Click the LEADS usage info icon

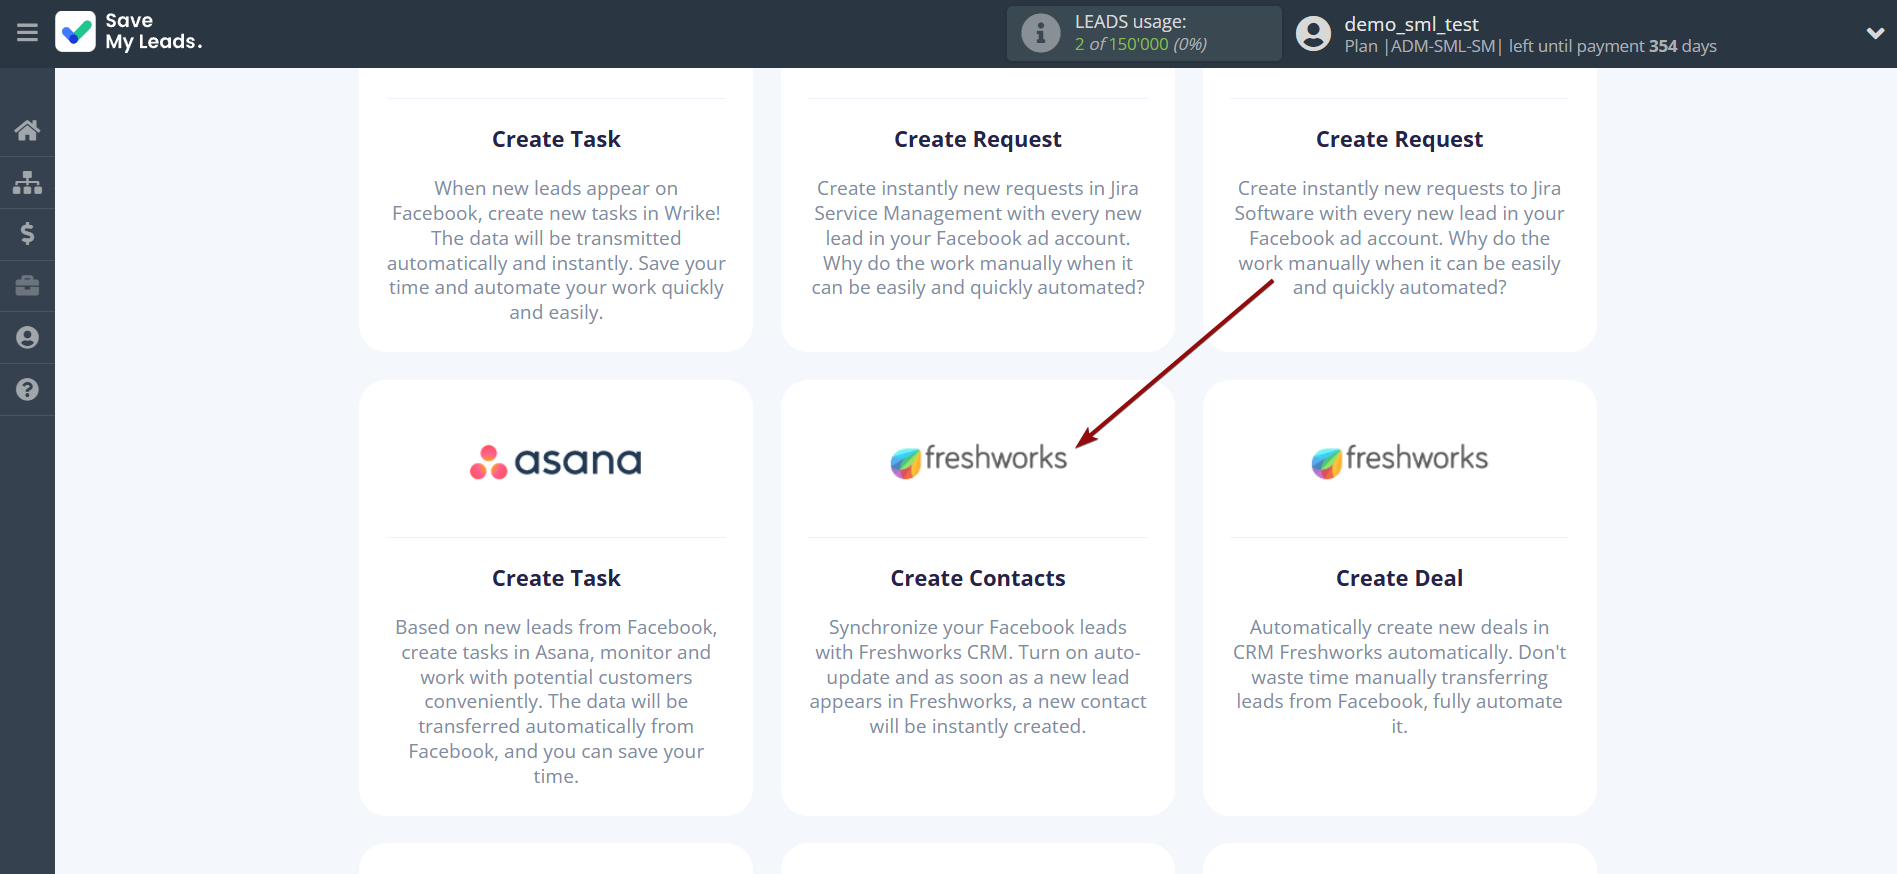pyautogui.click(x=1040, y=33)
